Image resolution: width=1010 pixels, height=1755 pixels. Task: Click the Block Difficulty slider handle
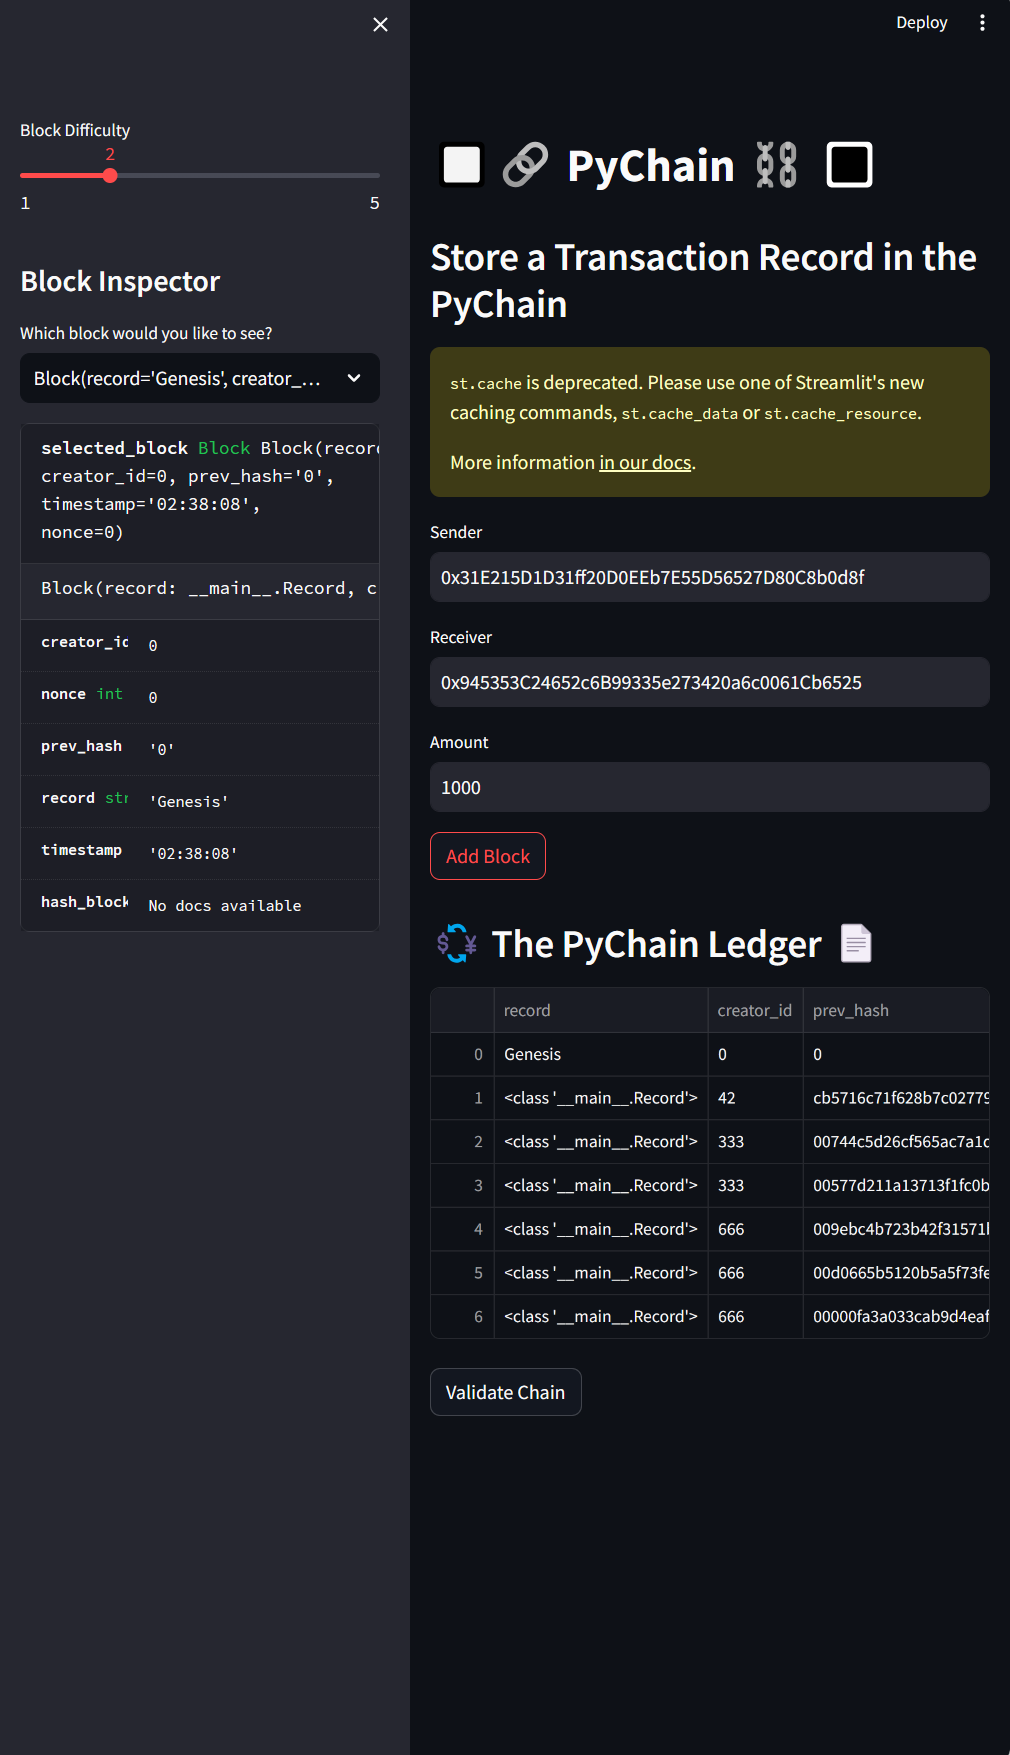pos(110,175)
